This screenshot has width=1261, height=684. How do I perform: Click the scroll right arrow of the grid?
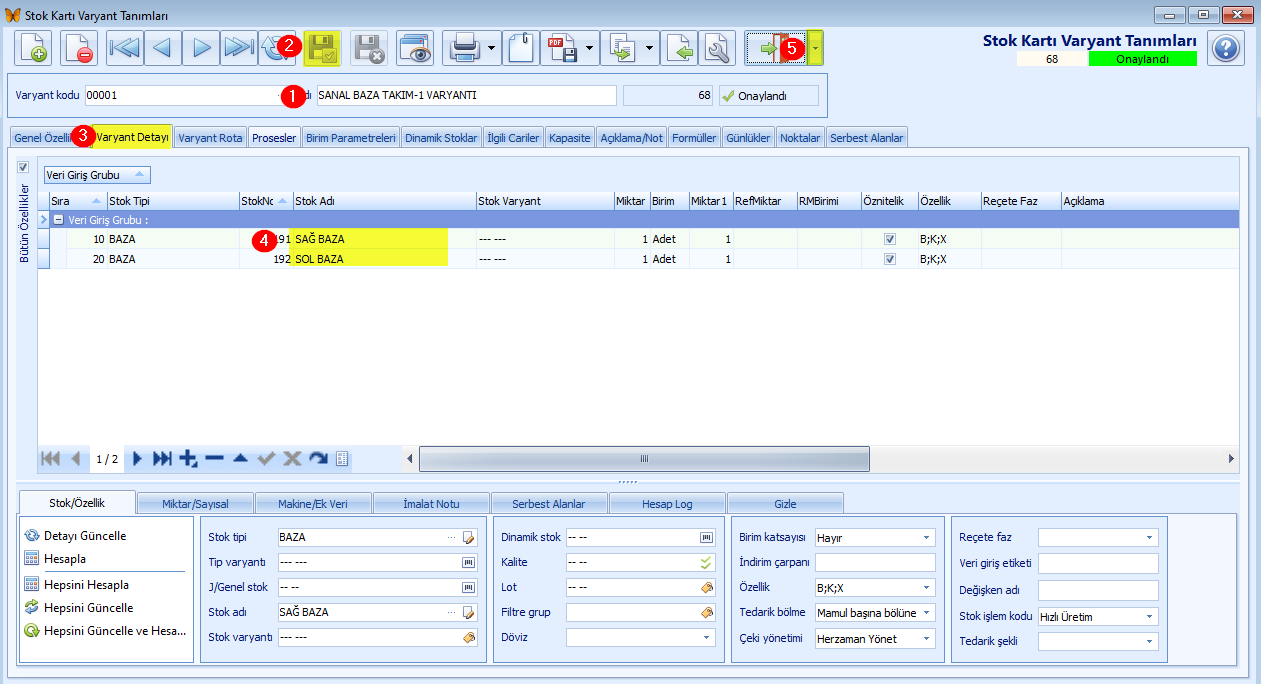1231,458
